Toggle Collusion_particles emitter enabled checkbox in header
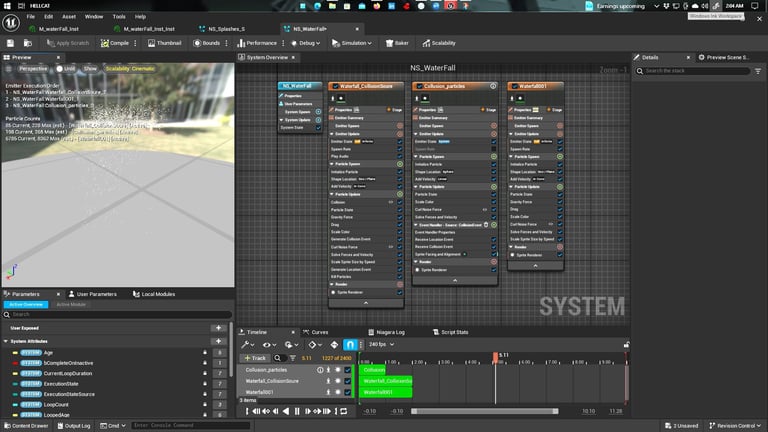The image size is (768, 432). tap(419, 86)
